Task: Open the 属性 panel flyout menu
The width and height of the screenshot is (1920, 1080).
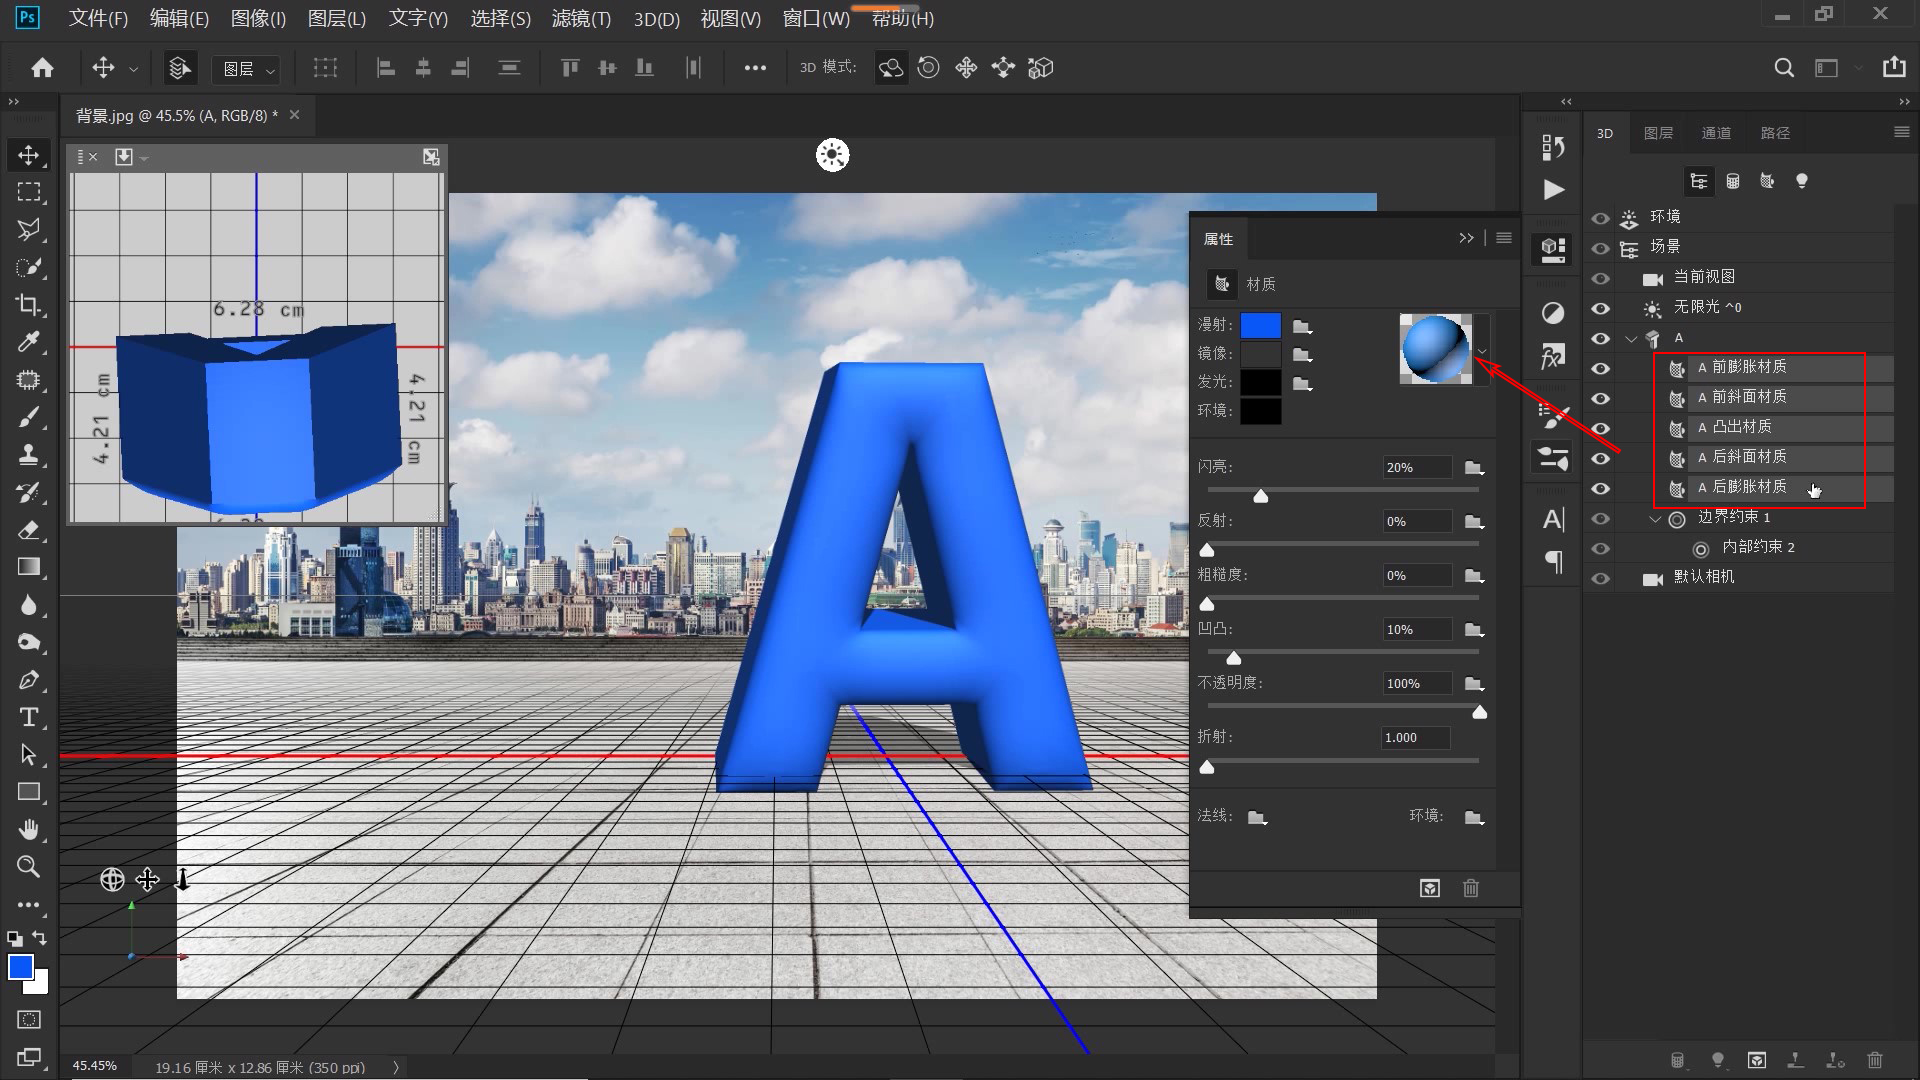Action: tap(1504, 238)
